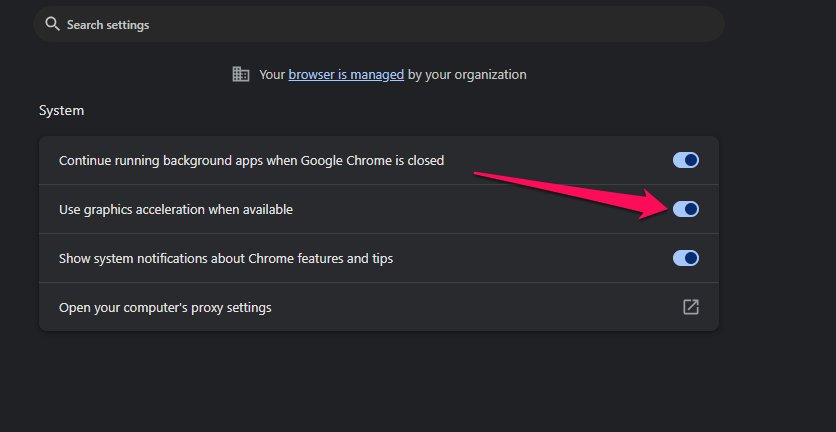Click the System section heading
The width and height of the screenshot is (836, 432).
coord(61,110)
